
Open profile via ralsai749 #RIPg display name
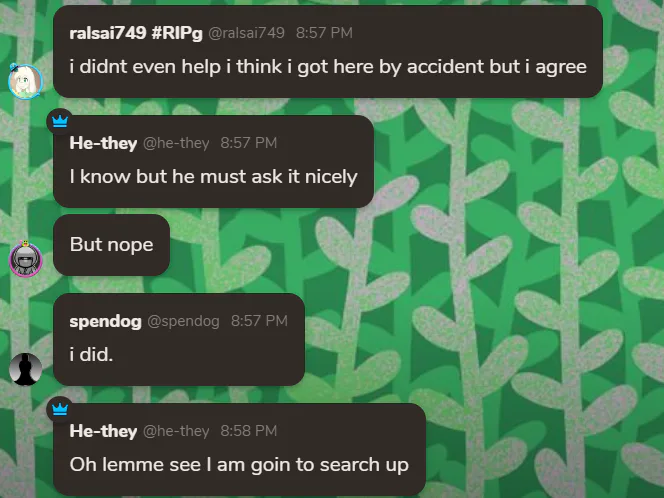coord(136,33)
